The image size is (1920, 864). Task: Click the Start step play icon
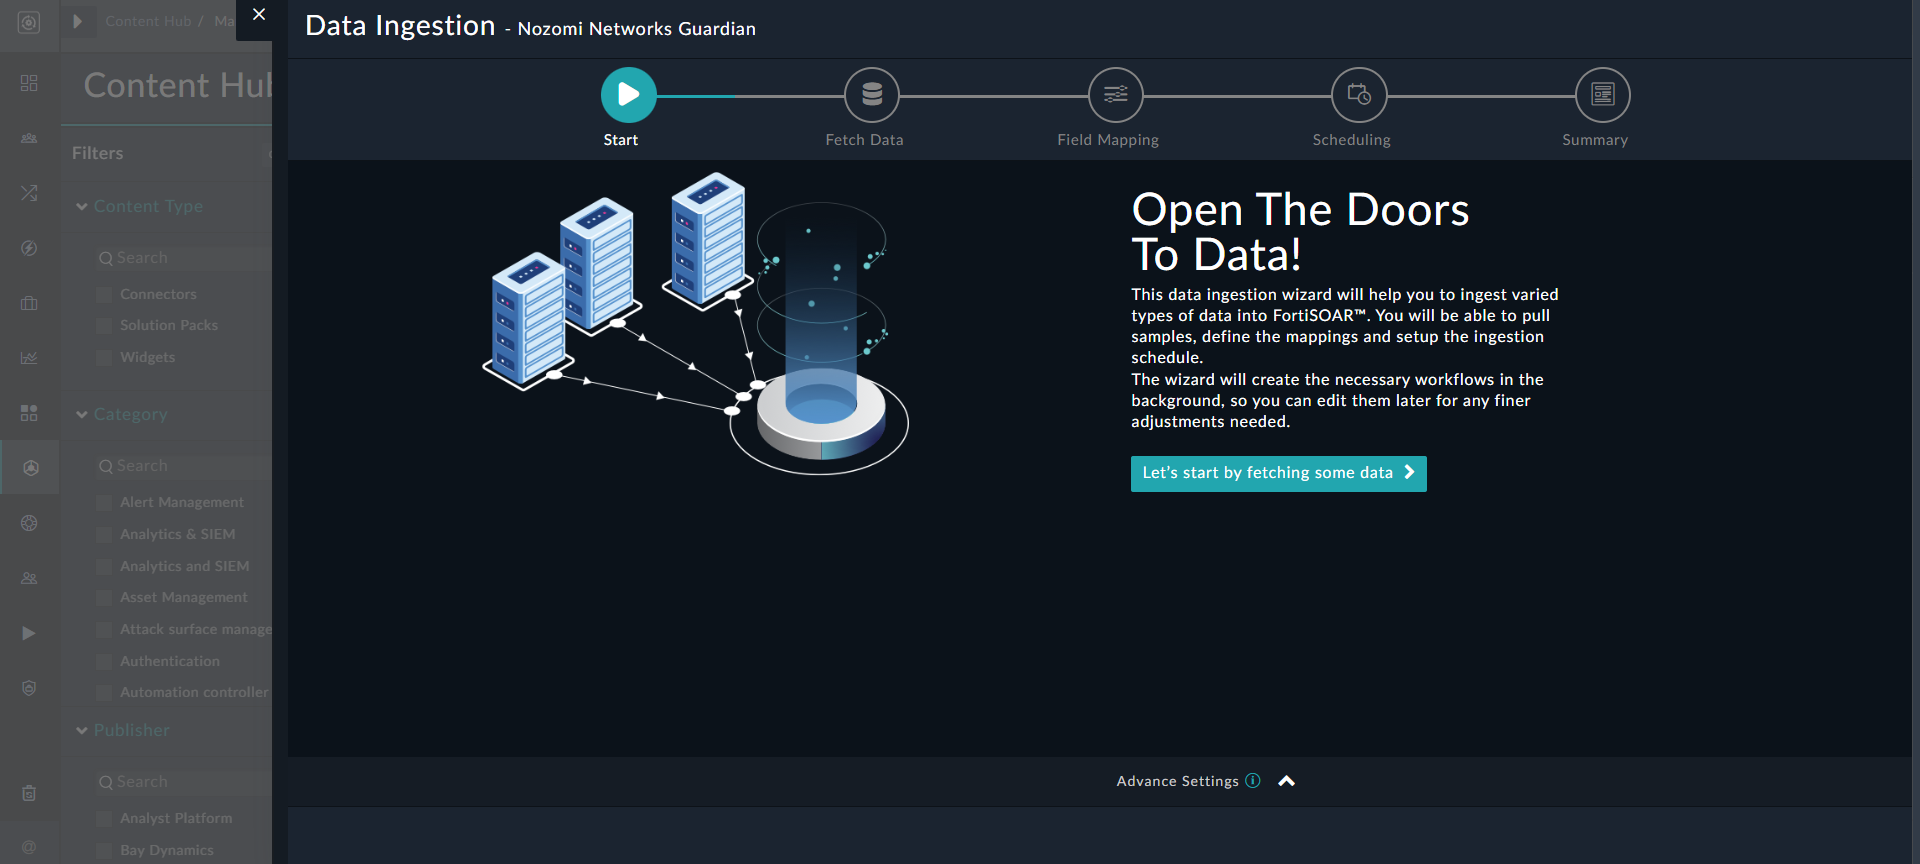click(x=628, y=95)
